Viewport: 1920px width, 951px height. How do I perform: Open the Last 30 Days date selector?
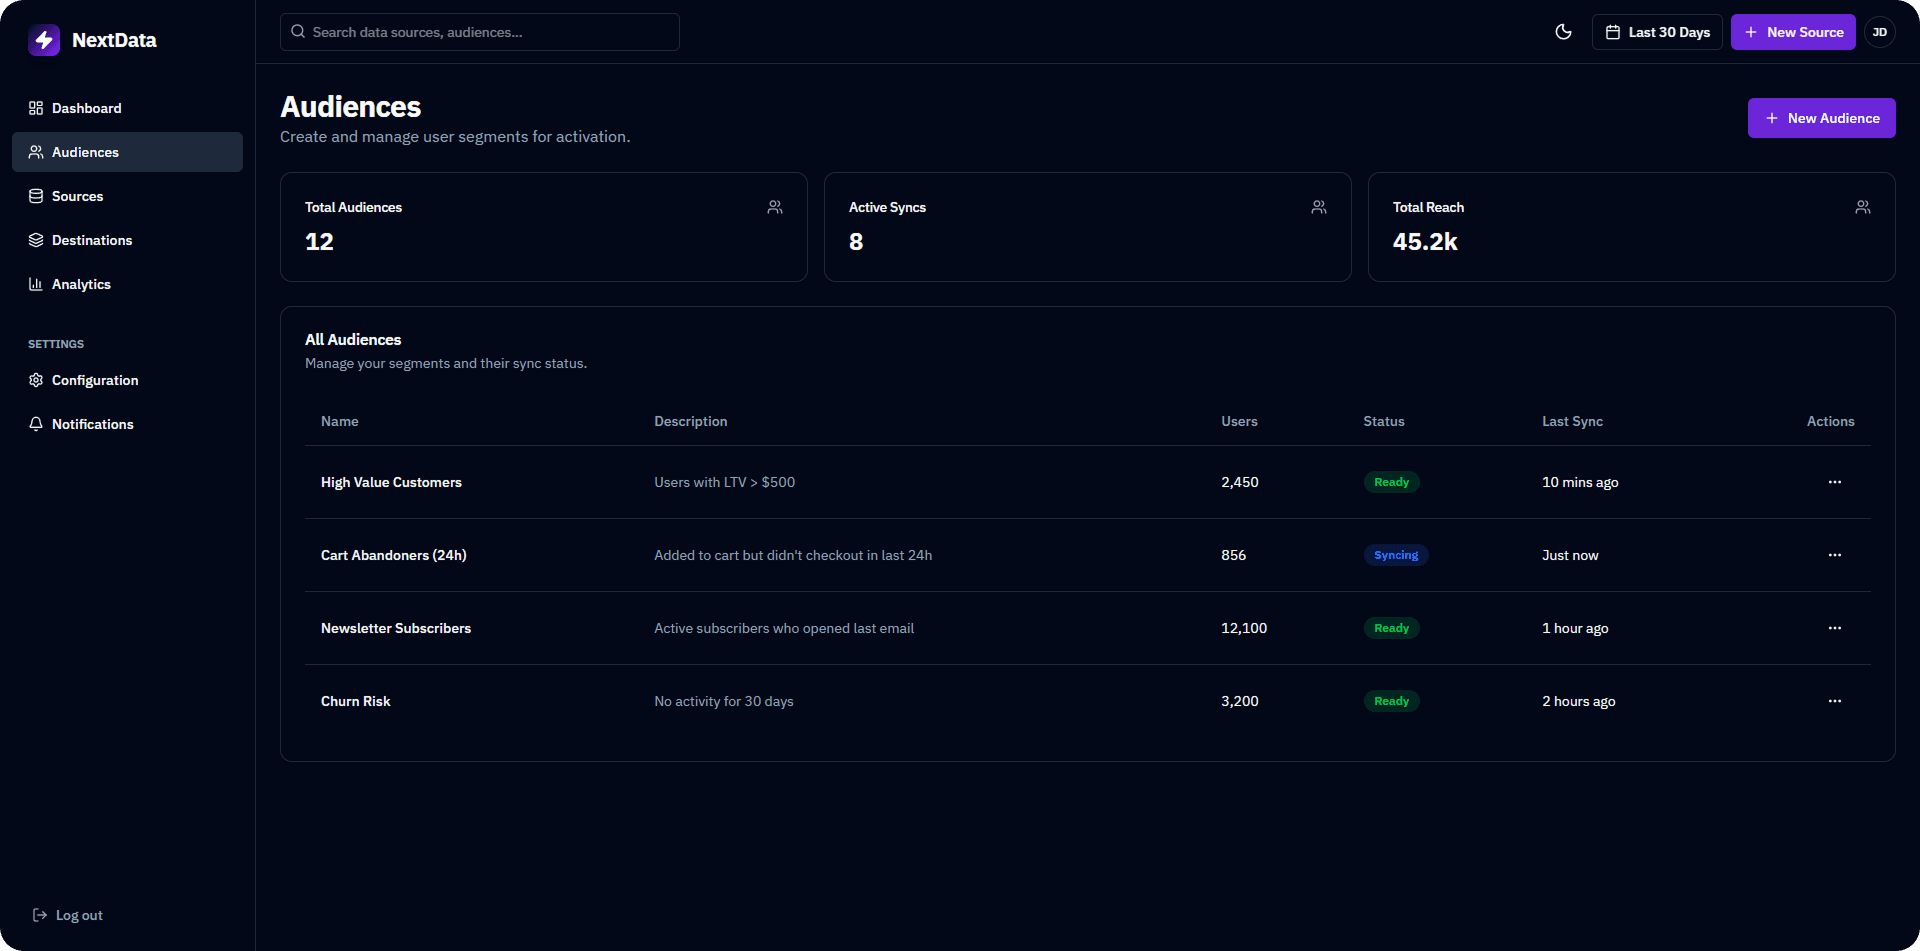1656,31
